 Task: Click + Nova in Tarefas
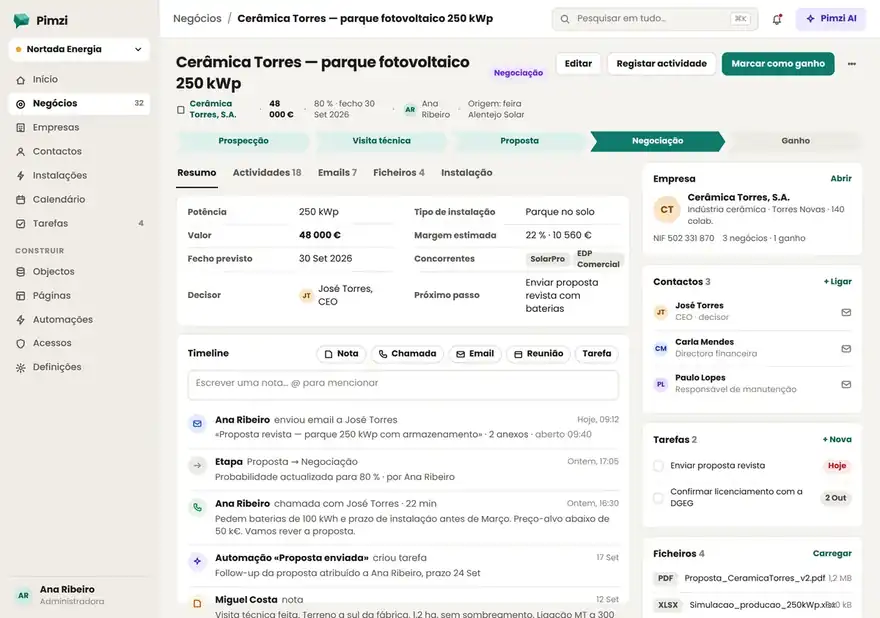837,440
